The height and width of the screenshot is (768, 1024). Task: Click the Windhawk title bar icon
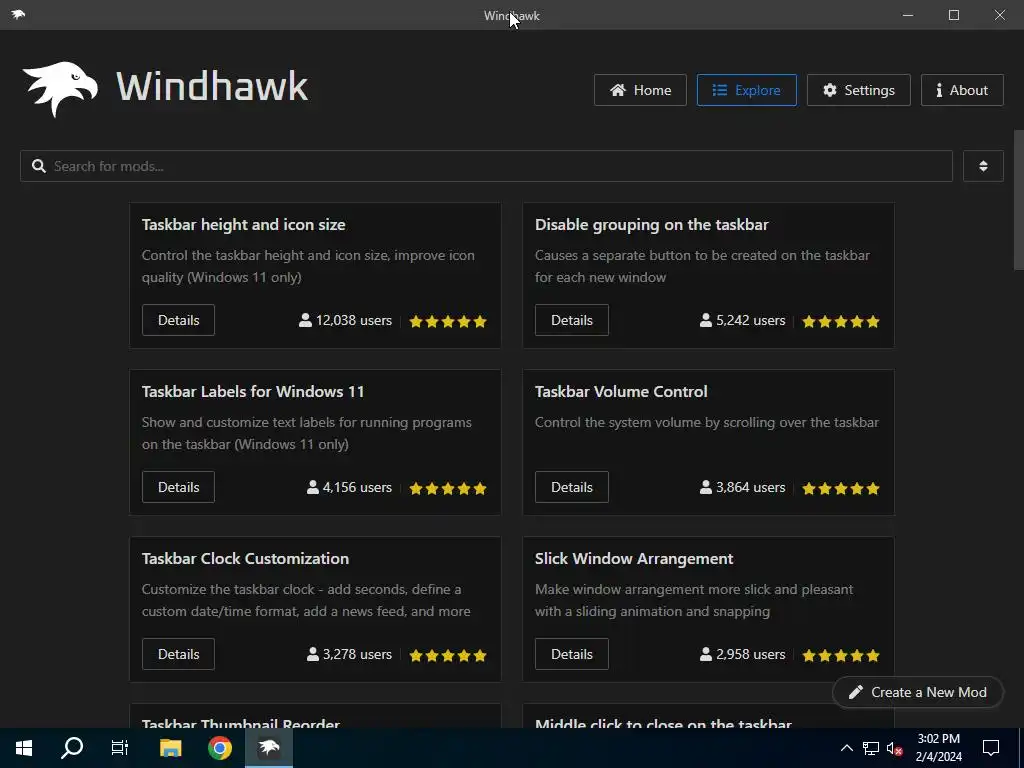tap(18, 14)
